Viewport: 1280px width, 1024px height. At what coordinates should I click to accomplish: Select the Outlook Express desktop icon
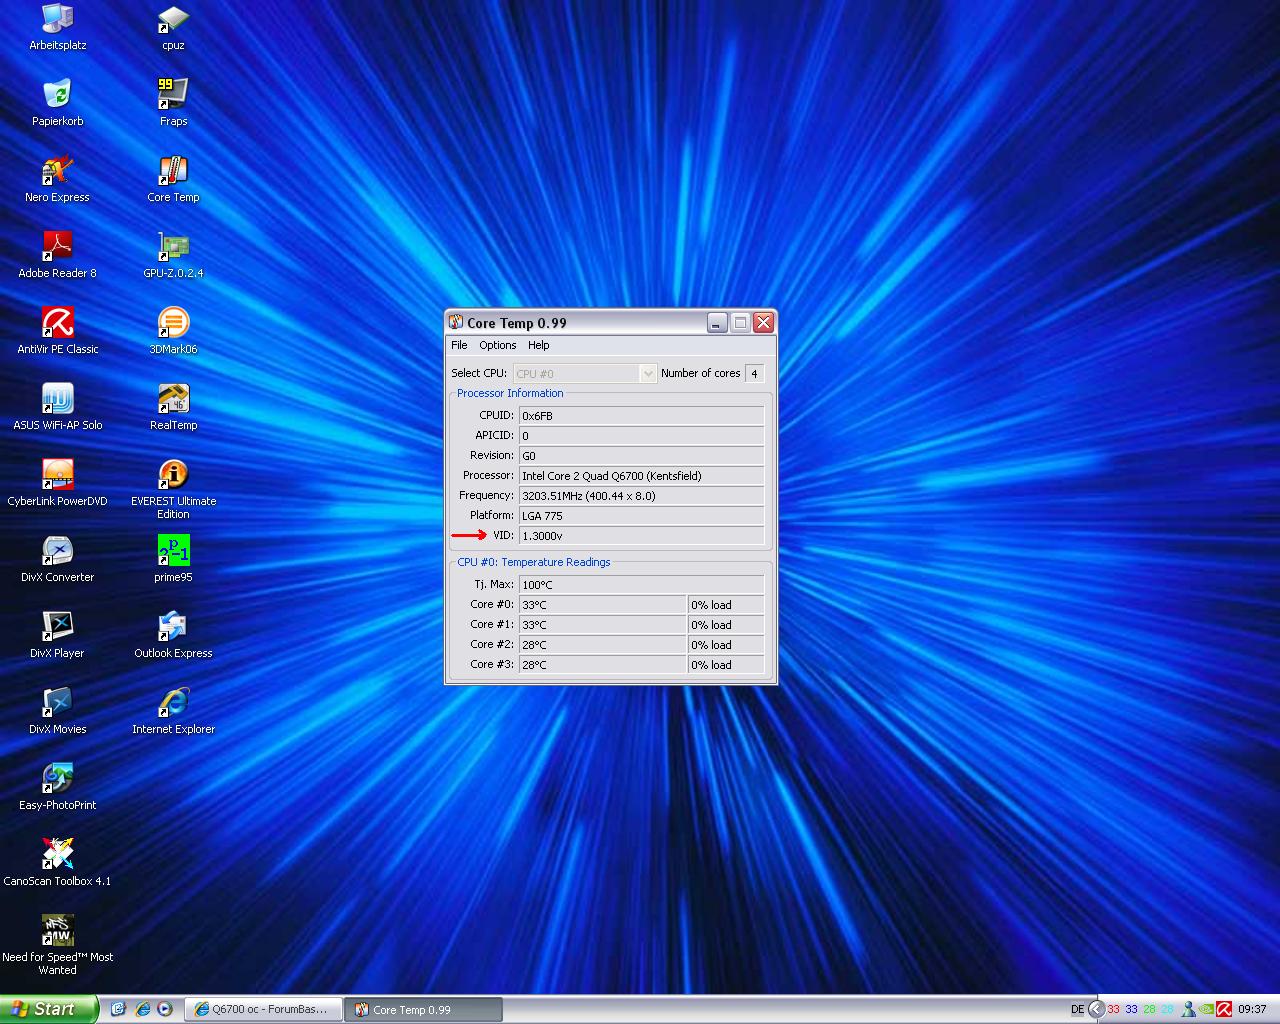click(173, 635)
